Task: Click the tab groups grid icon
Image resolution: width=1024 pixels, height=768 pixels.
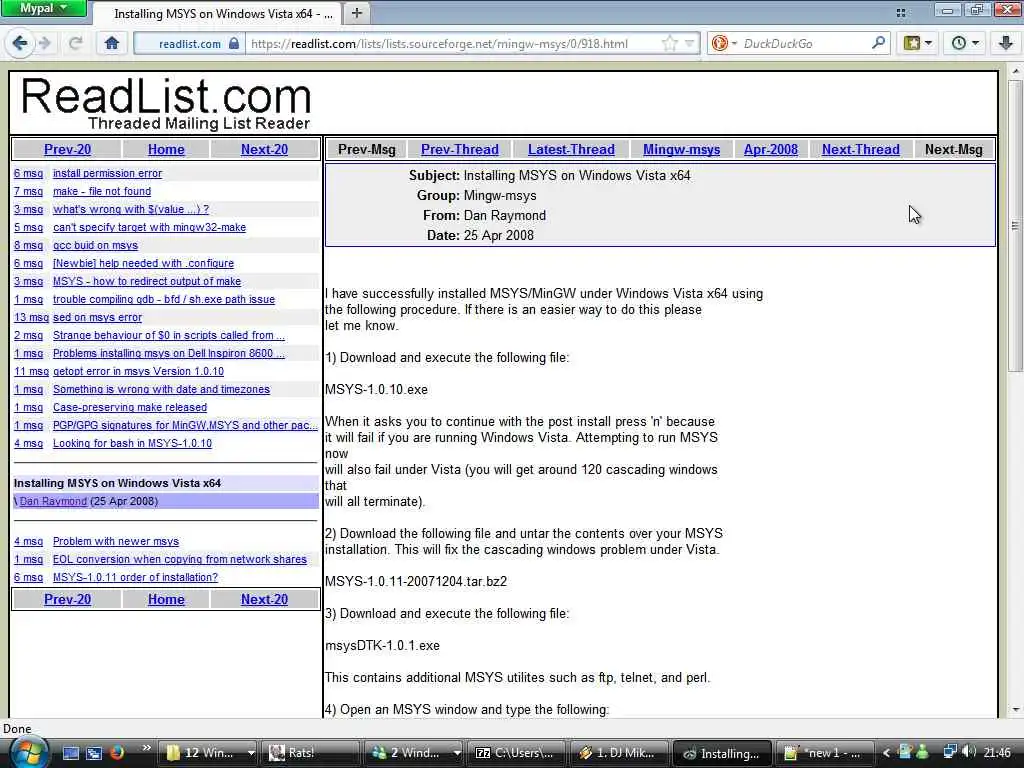Action: 901,12
